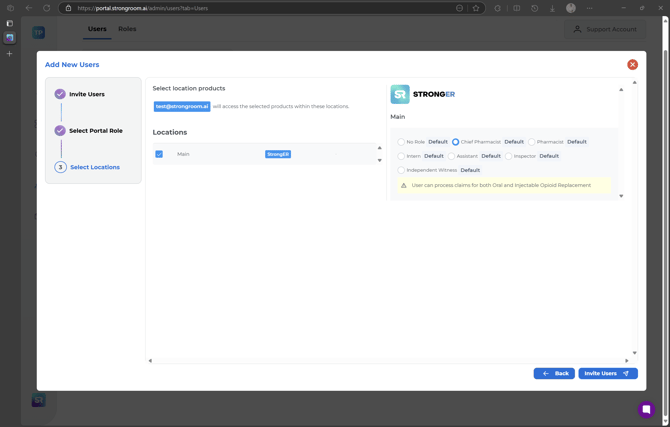The image size is (670, 427).
Task: Select the Pharmacist role radio button
Action: pos(532,142)
